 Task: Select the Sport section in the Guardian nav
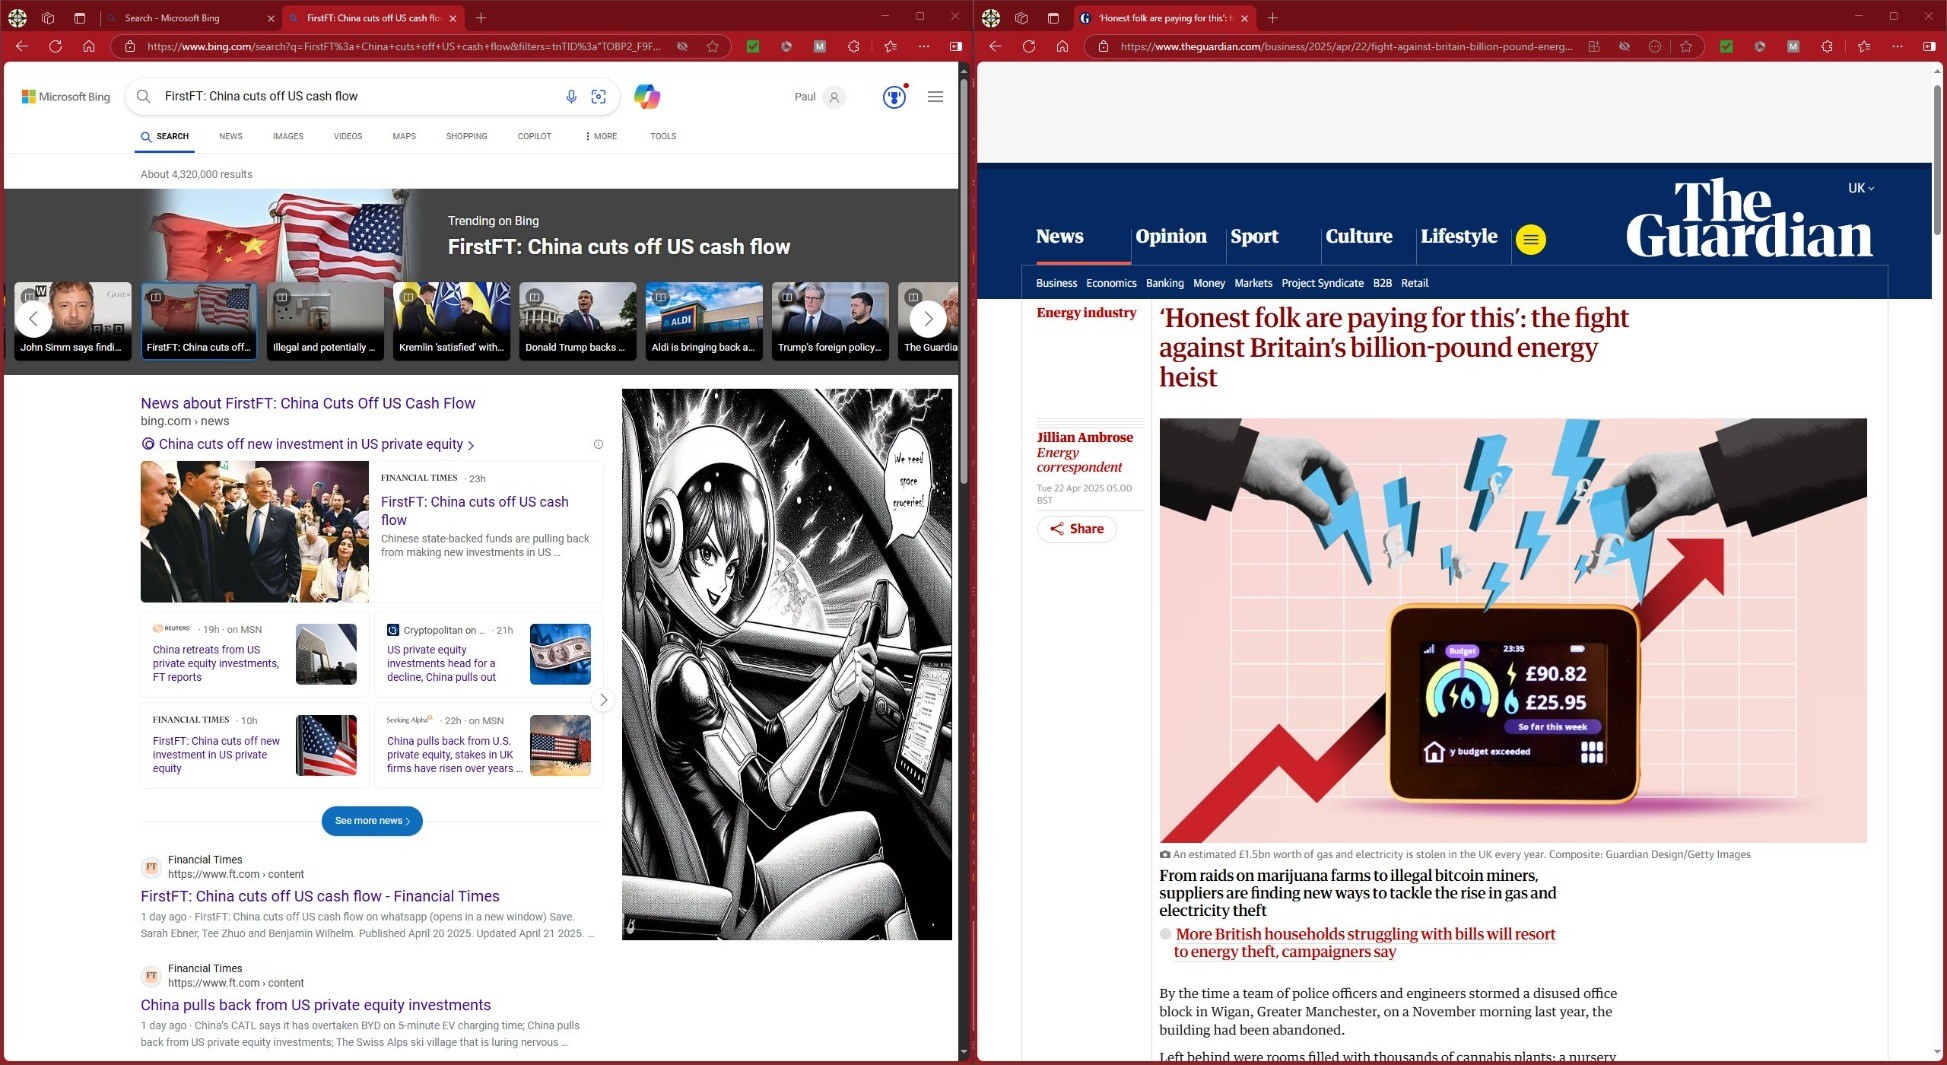click(x=1254, y=237)
